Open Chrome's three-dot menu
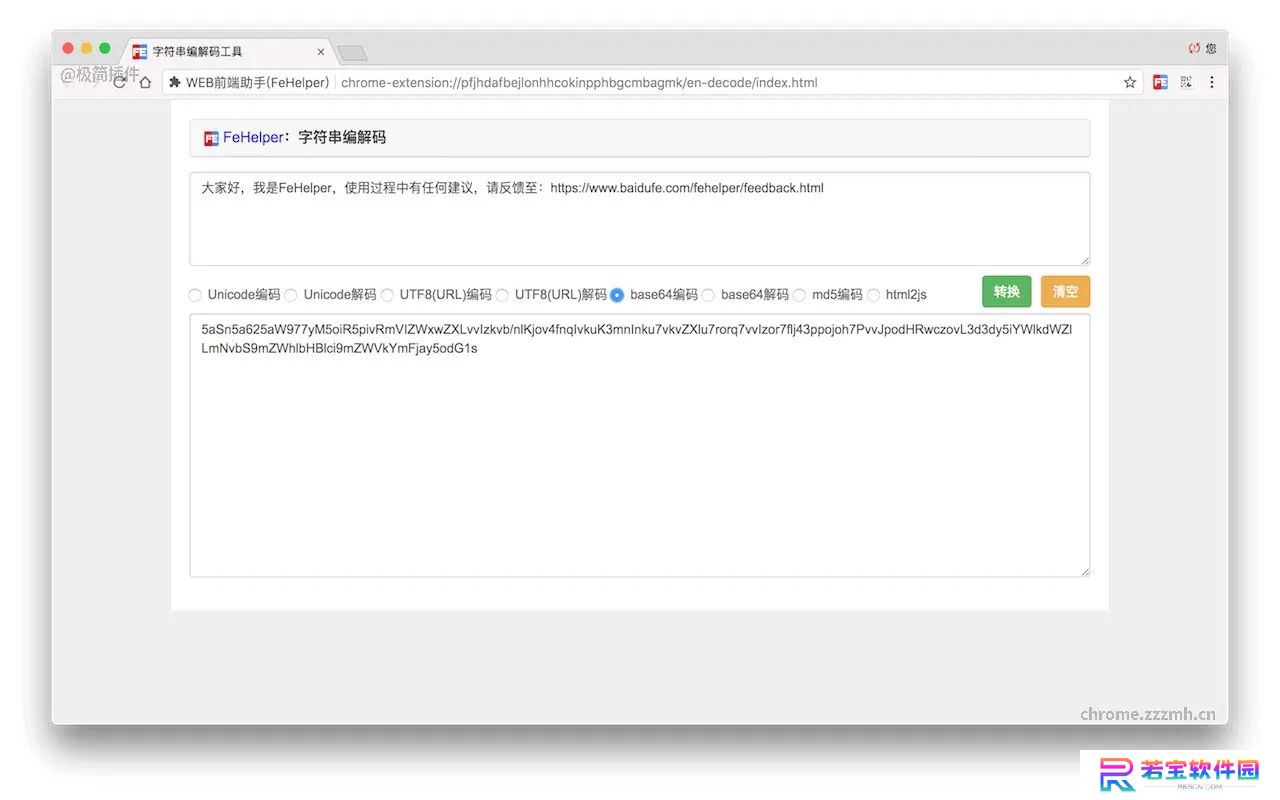Viewport: 1280px width, 800px height. (1212, 82)
